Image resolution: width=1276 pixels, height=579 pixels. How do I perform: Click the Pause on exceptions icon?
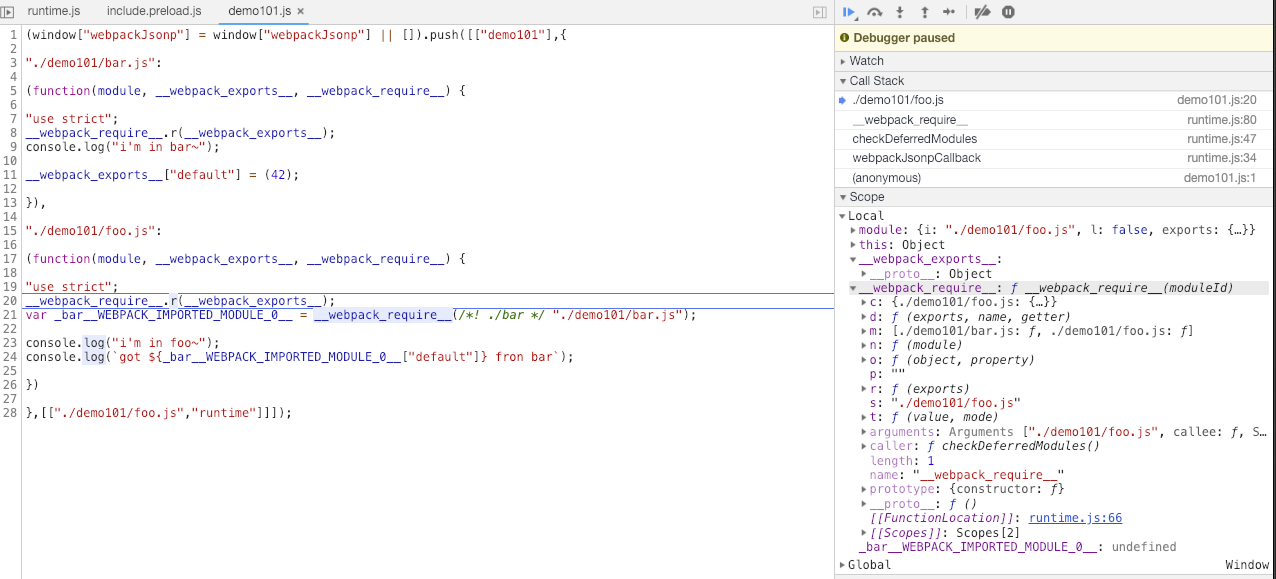[1009, 12]
